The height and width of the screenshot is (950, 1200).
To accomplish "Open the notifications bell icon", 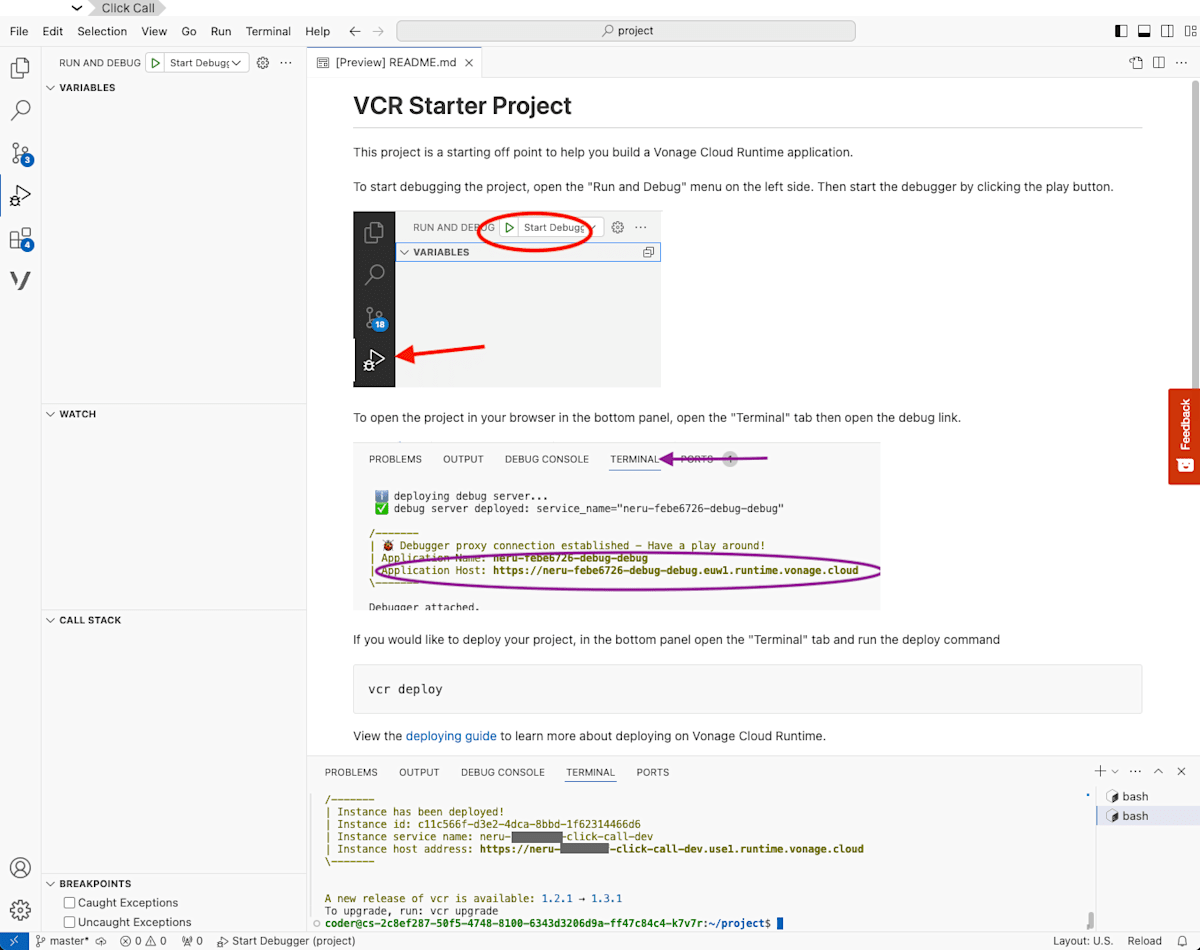I will click(x=1182, y=940).
